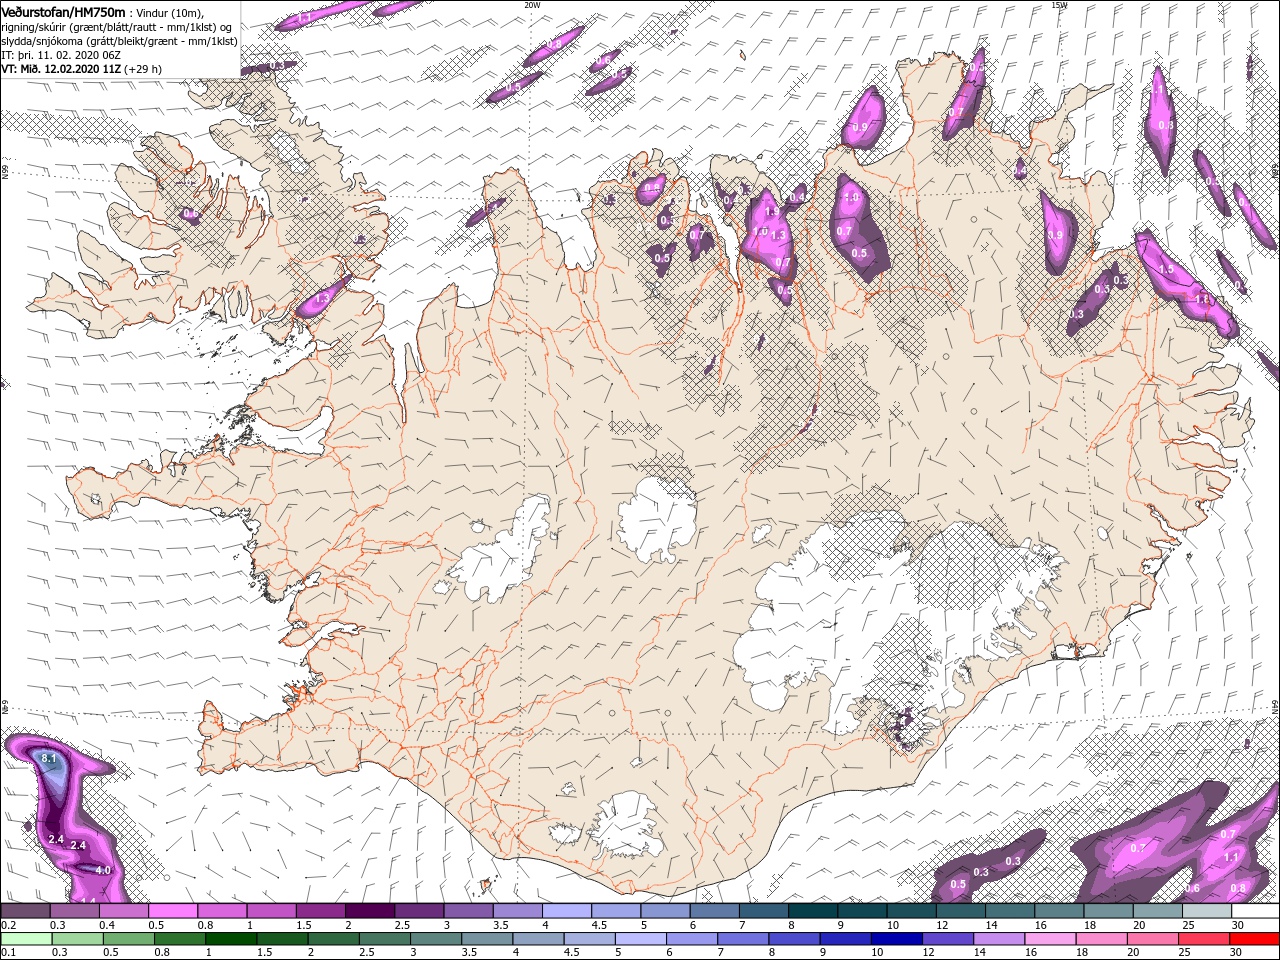Click the 'slydda/snjókoma' legend description line
Screen dimensions: 1280x960
pos(119,41)
